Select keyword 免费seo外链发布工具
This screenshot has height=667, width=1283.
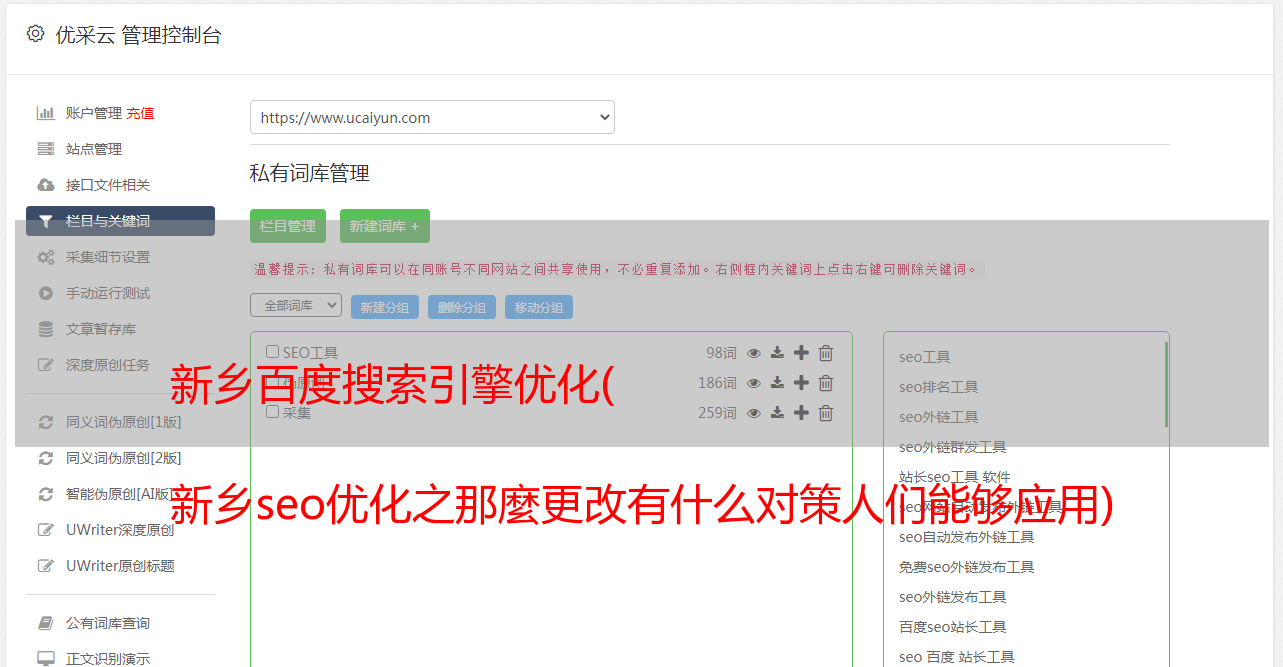point(966,567)
